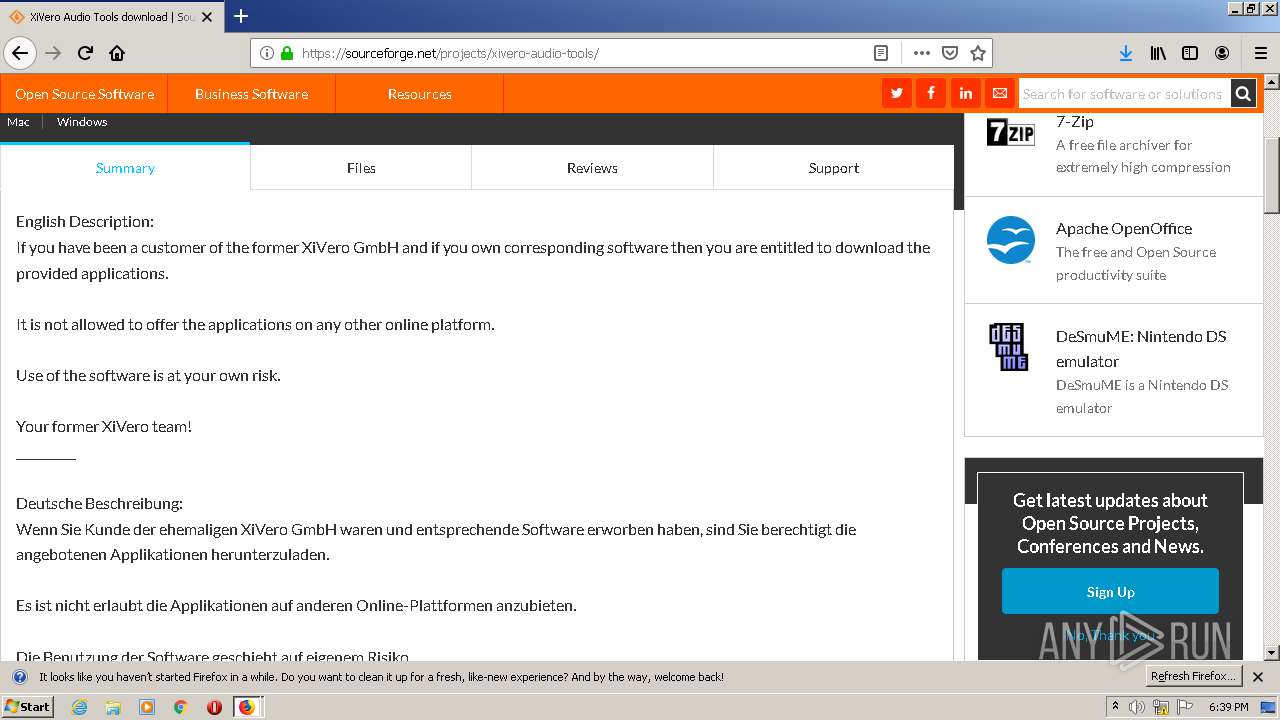Click the 'English Description:' heading text
Screen dimensions: 1280x720
(85, 221)
